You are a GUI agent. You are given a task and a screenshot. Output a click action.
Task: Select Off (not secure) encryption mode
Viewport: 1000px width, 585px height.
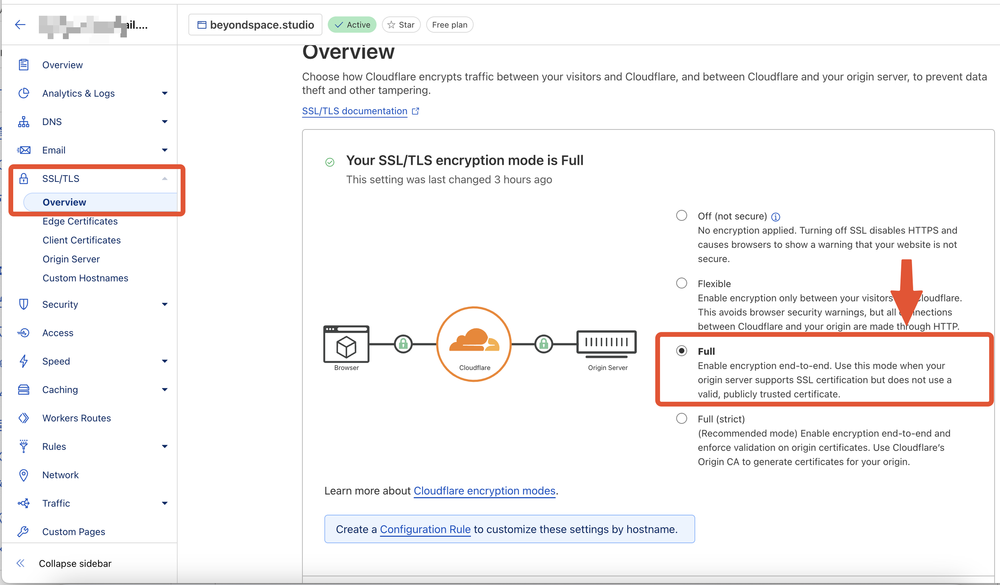681,216
